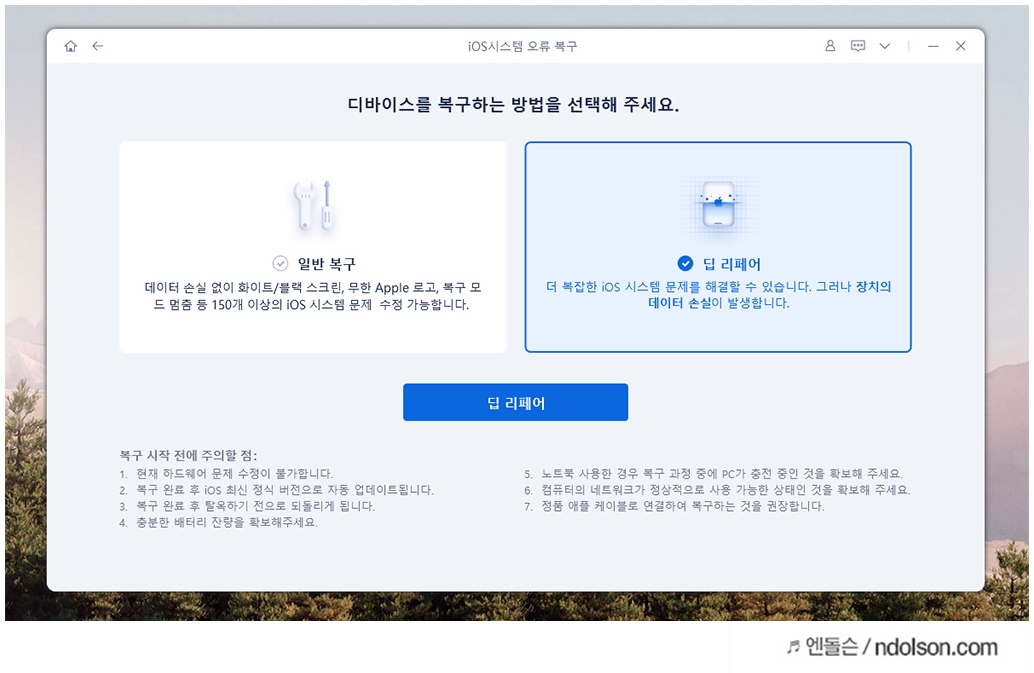Open the user account icon
The height and width of the screenshot is (673, 1034).
[830, 45]
